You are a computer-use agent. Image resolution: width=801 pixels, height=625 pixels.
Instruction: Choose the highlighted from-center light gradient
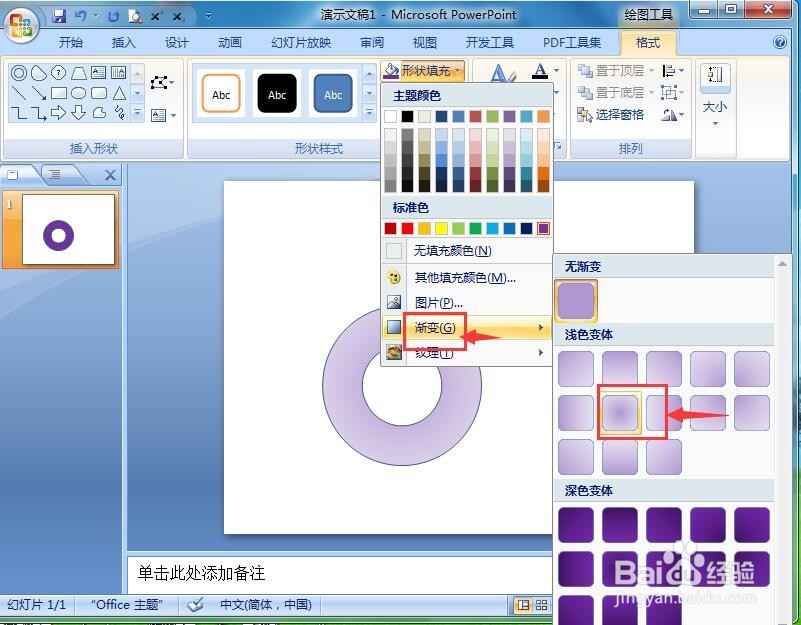(620, 413)
